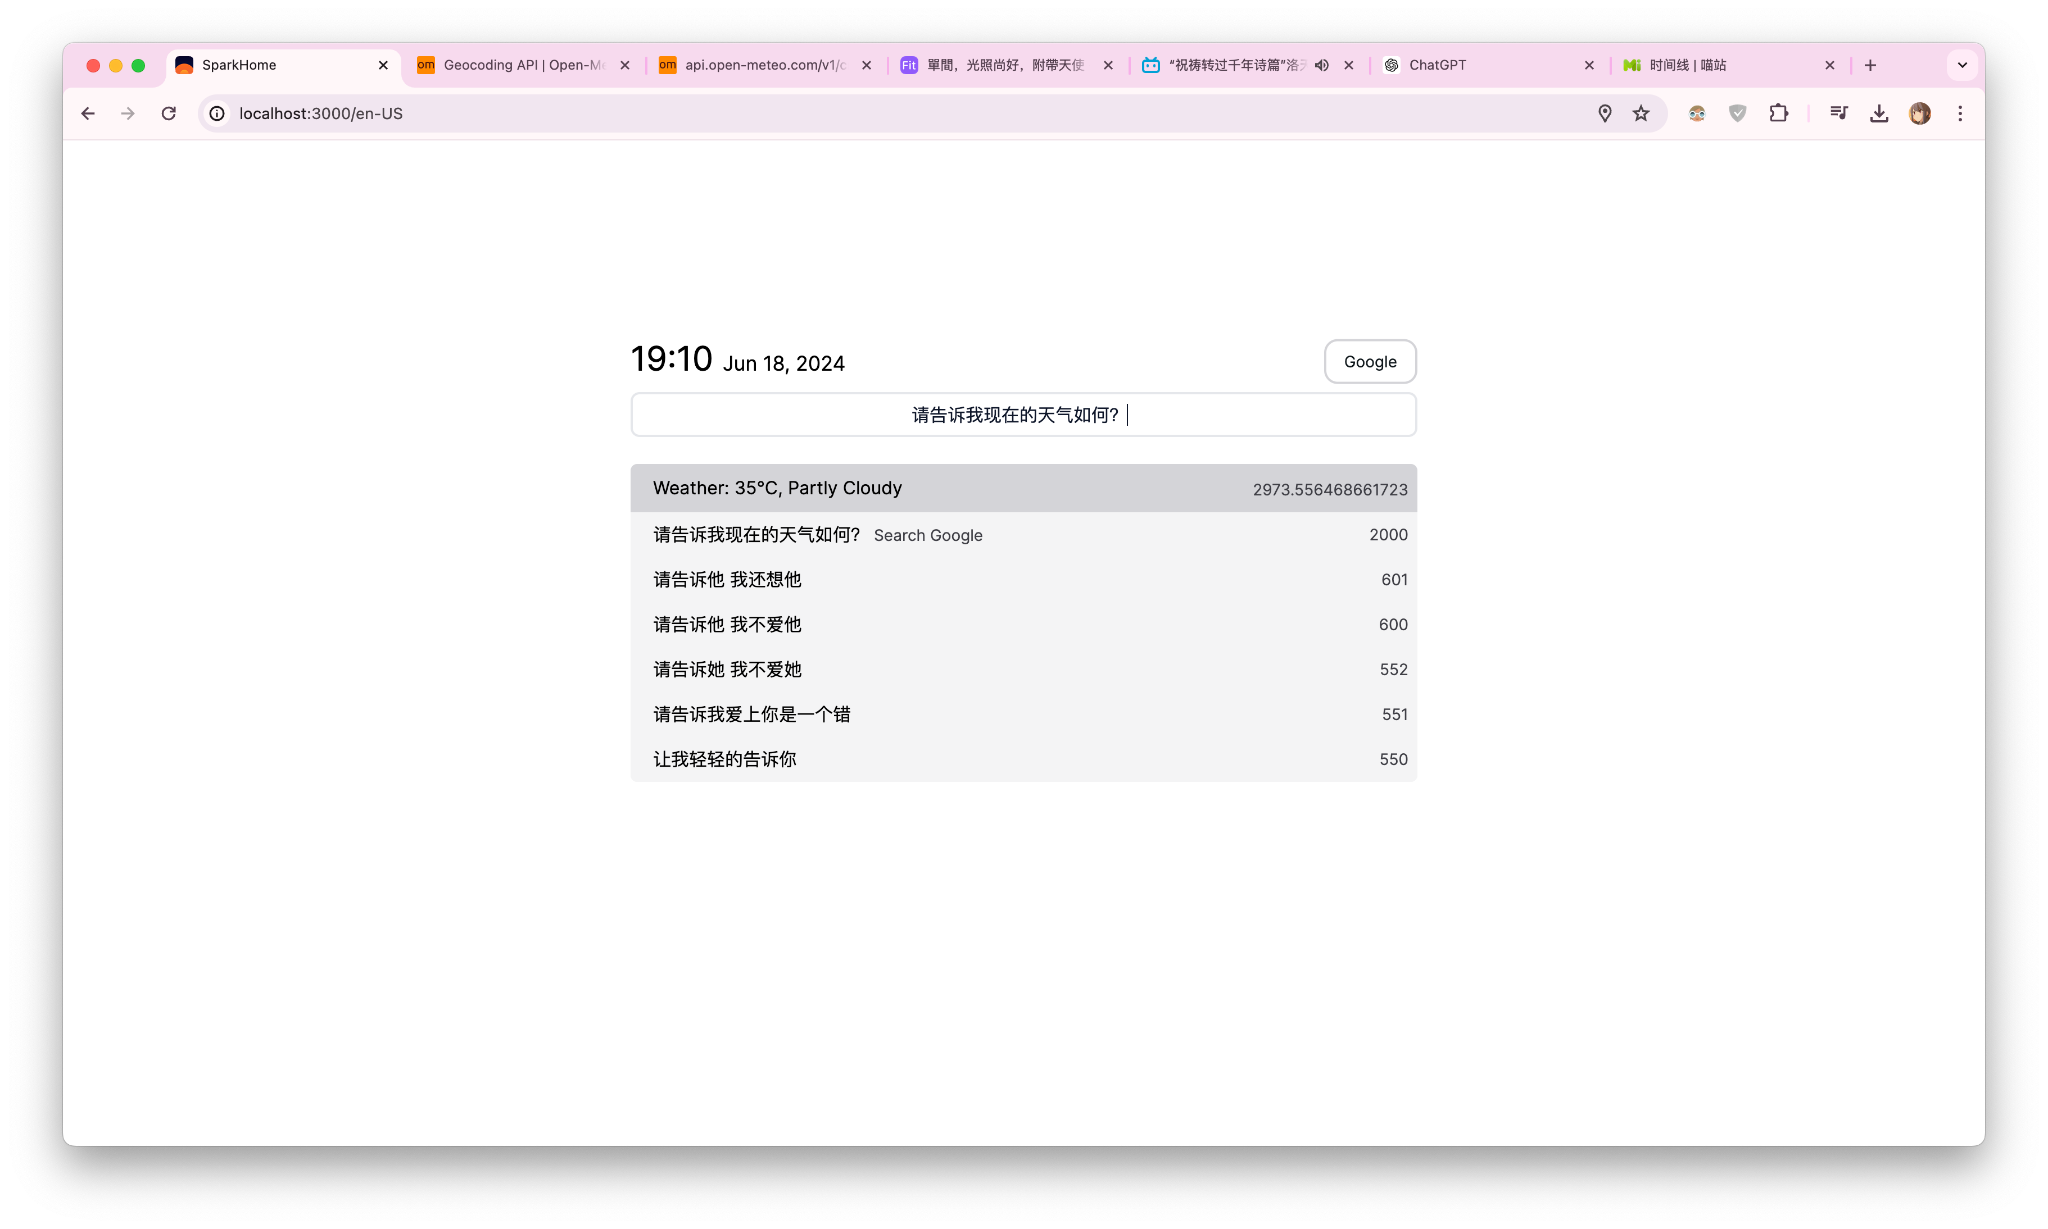
Task: Click the back navigation arrow
Action: click(x=88, y=113)
